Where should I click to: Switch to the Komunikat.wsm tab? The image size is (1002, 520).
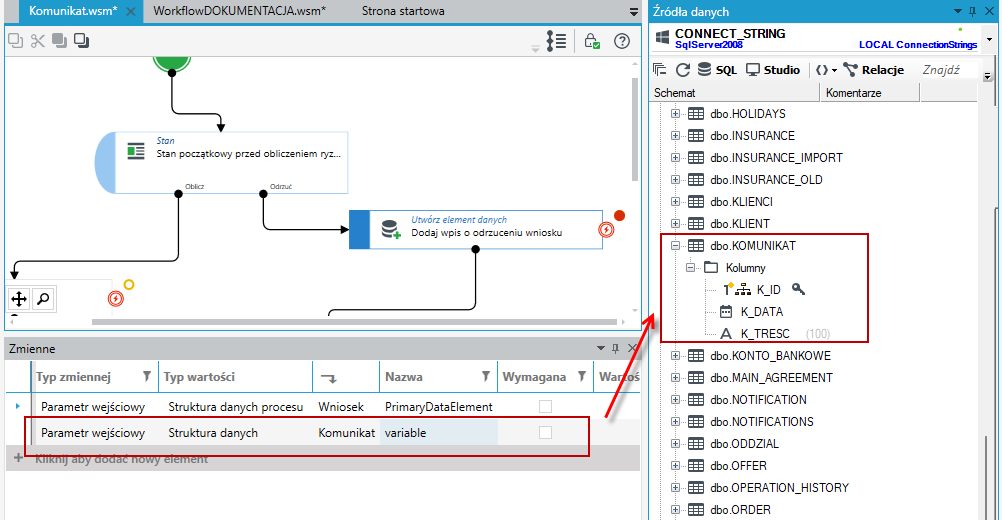point(73,11)
